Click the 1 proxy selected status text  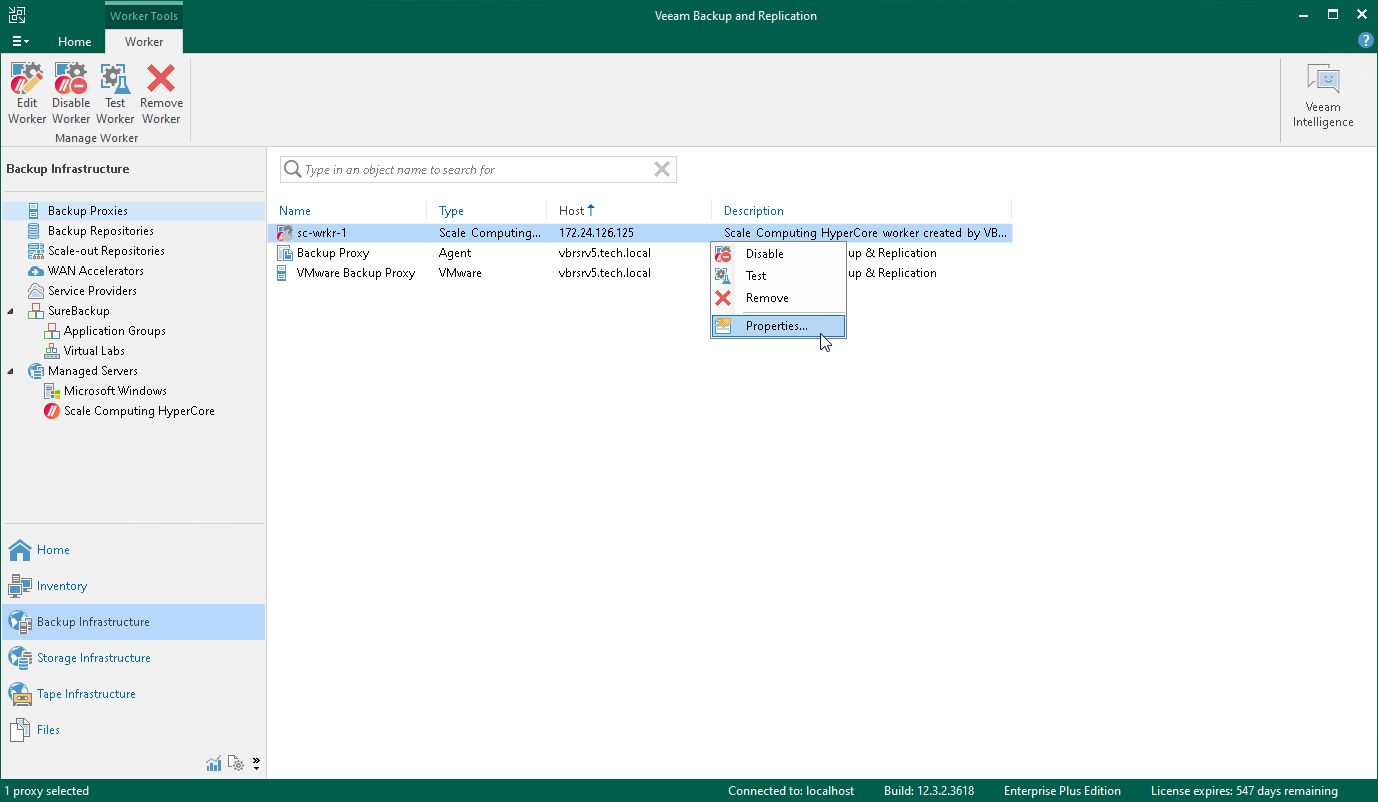pyautogui.click(x=47, y=791)
